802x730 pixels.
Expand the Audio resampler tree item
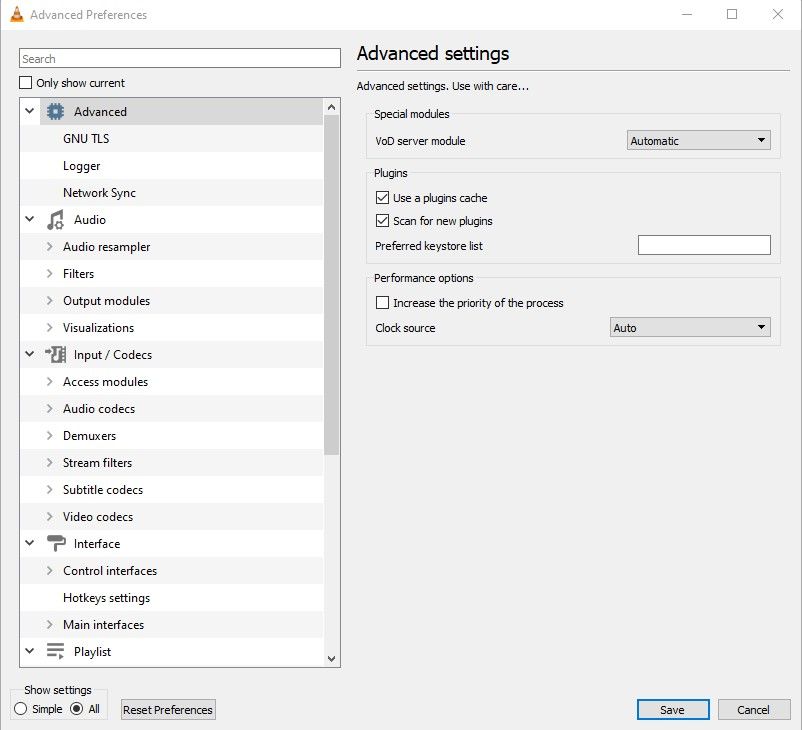coord(50,247)
